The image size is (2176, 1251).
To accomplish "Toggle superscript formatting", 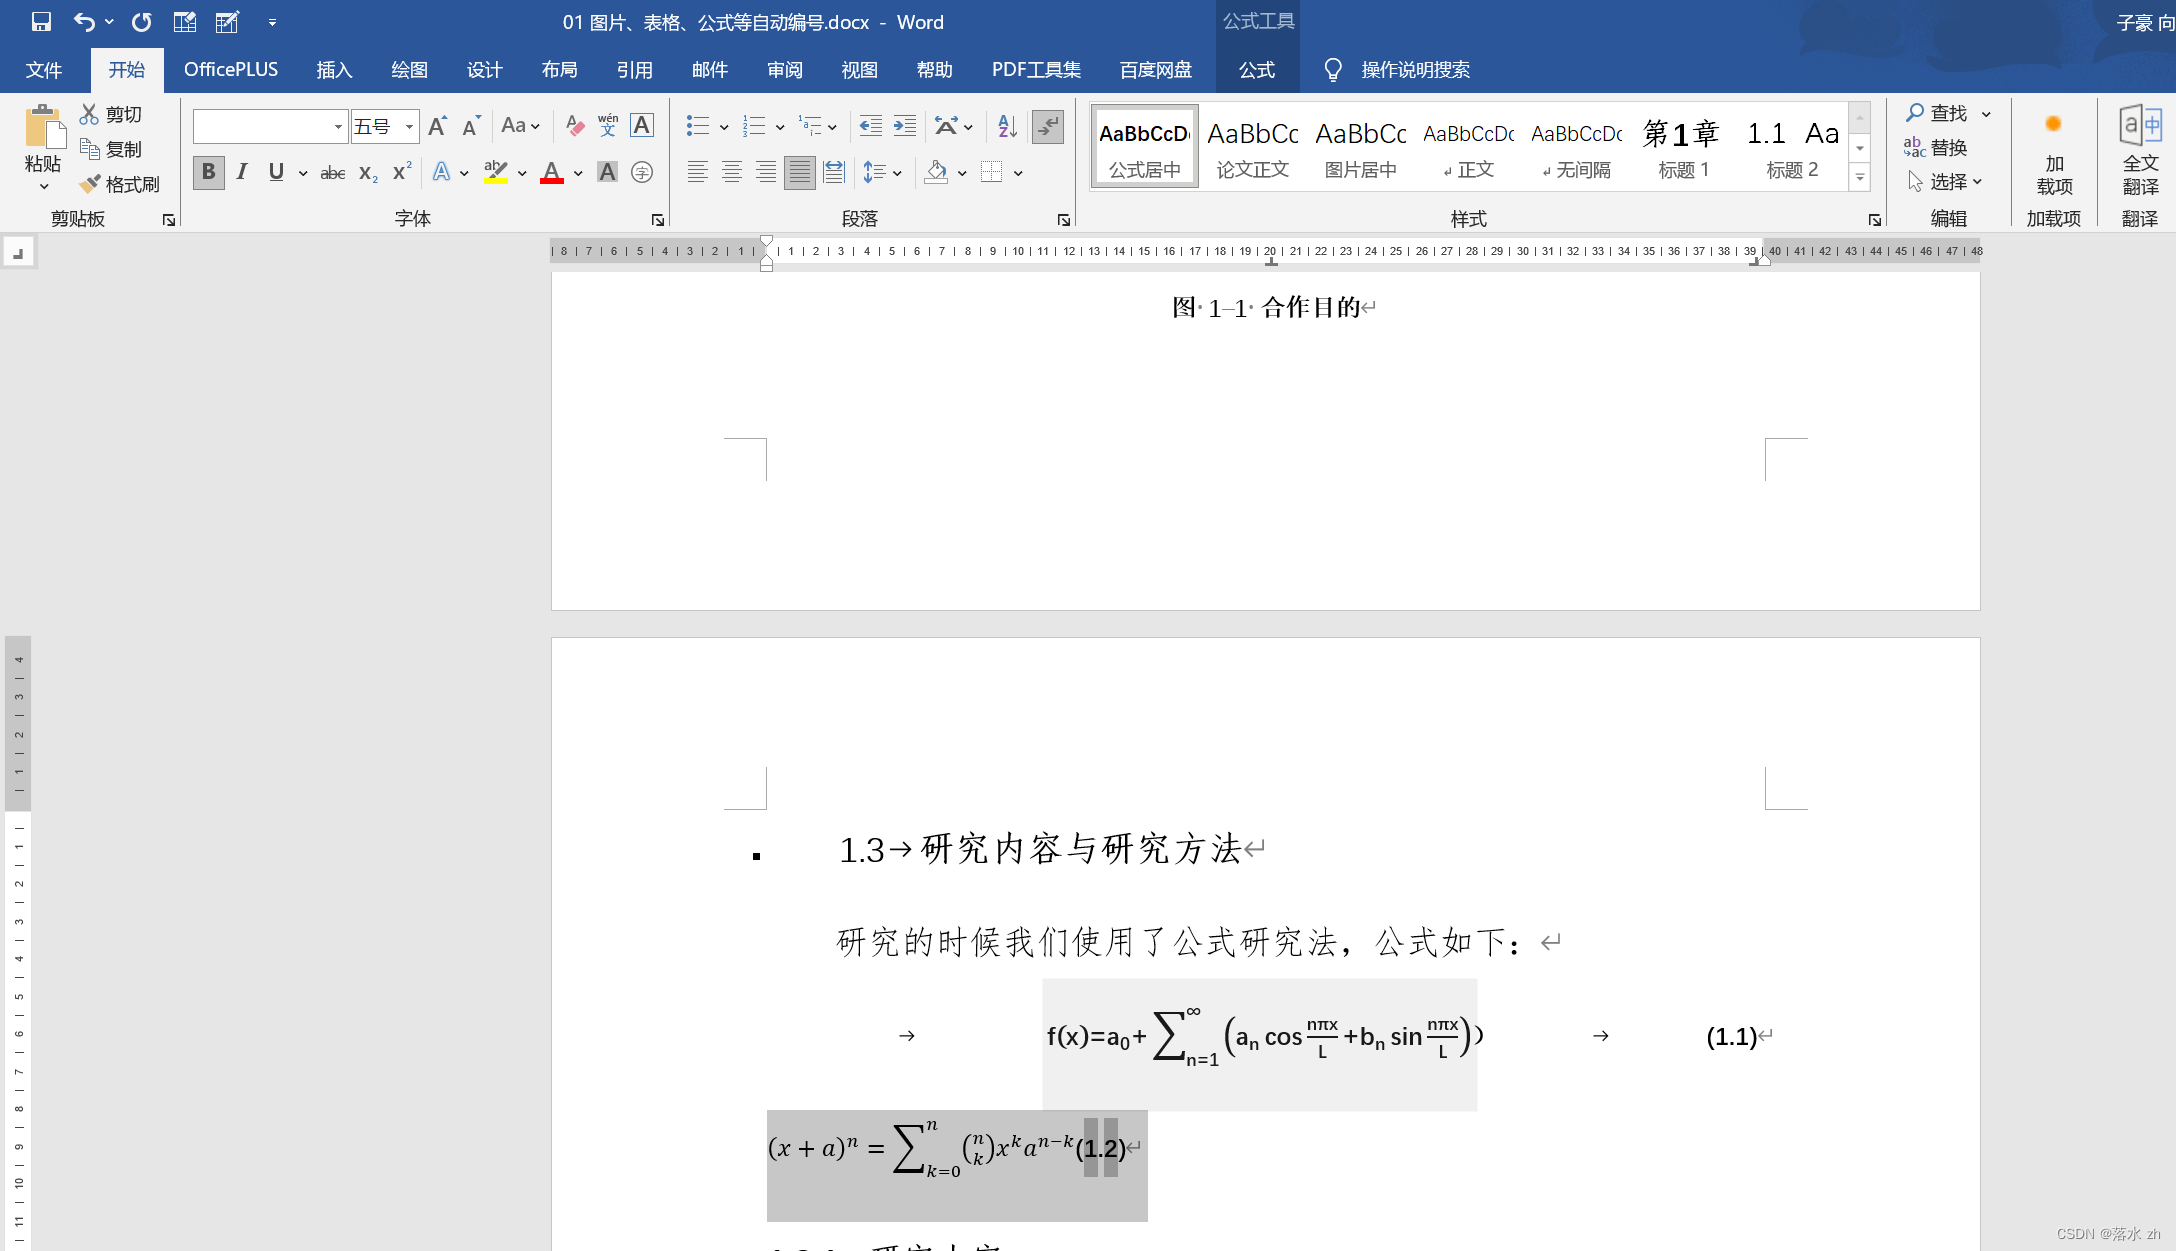I will coord(402,173).
